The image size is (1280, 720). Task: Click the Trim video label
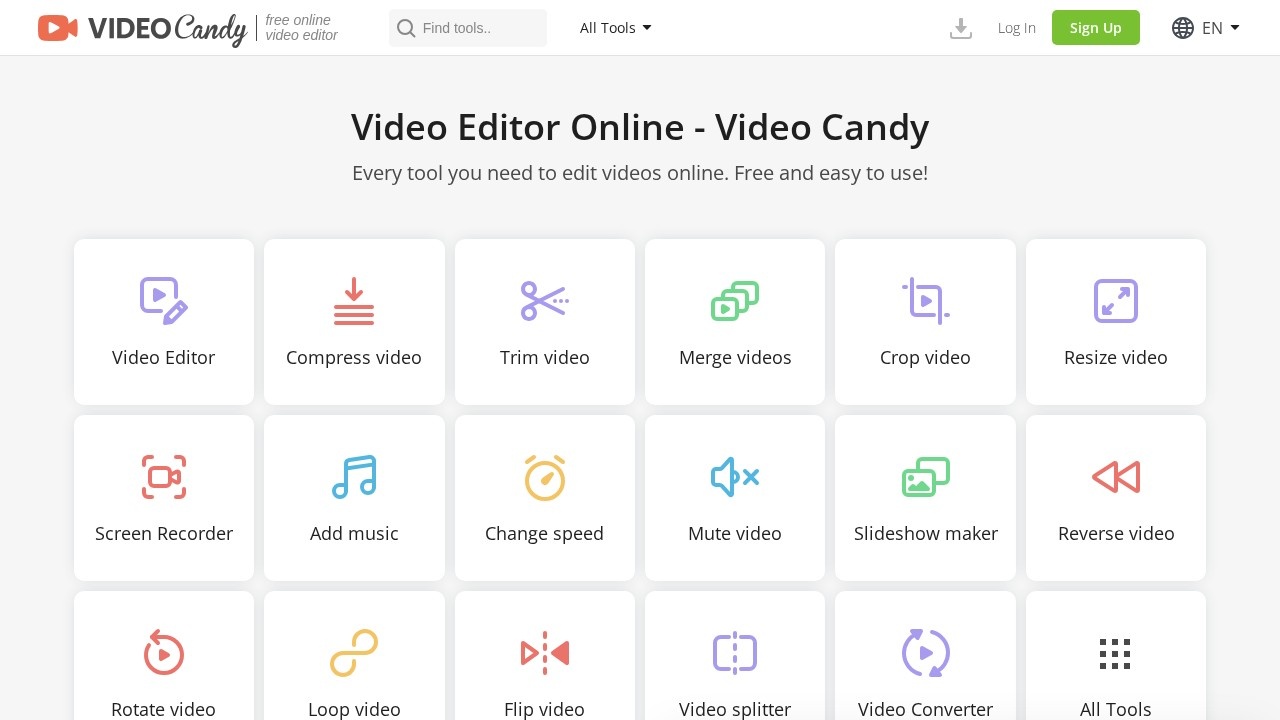click(x=545, y=357)
